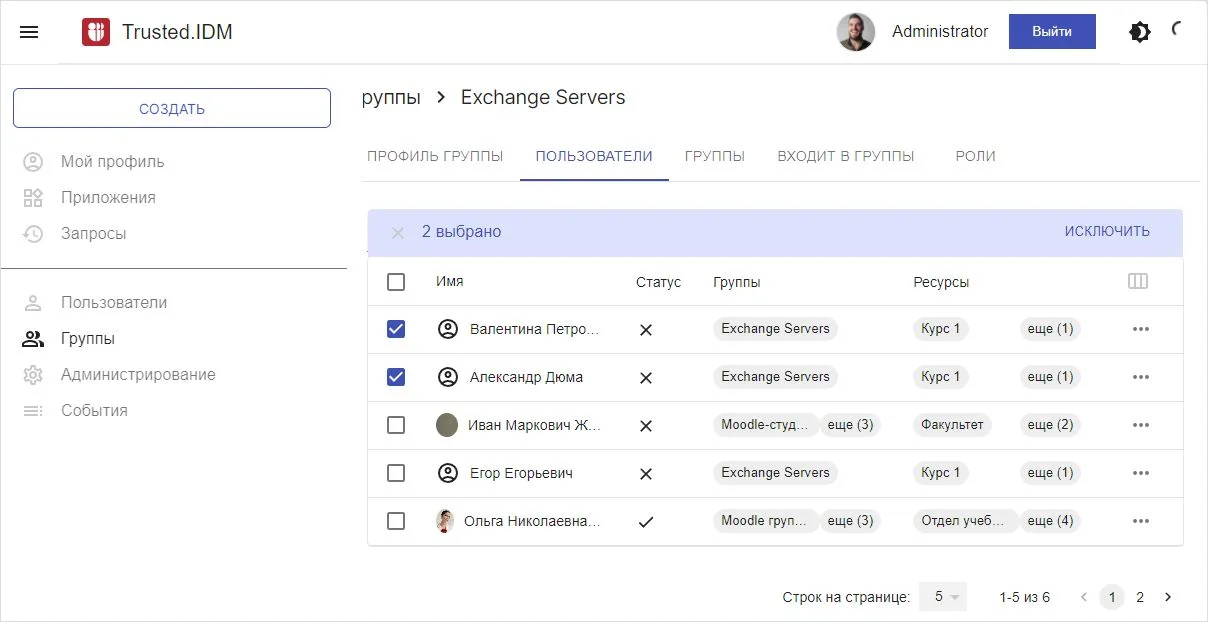
Task: Click the Administrator avatar picture
Action: coord(855,32)
